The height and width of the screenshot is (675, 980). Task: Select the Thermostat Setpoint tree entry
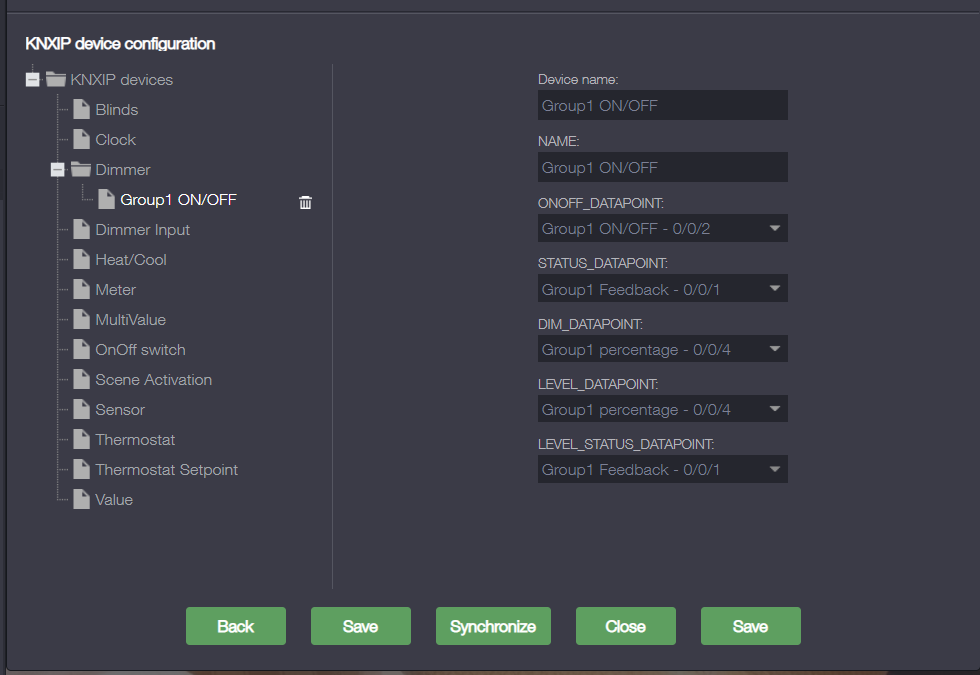pos(166,470)
